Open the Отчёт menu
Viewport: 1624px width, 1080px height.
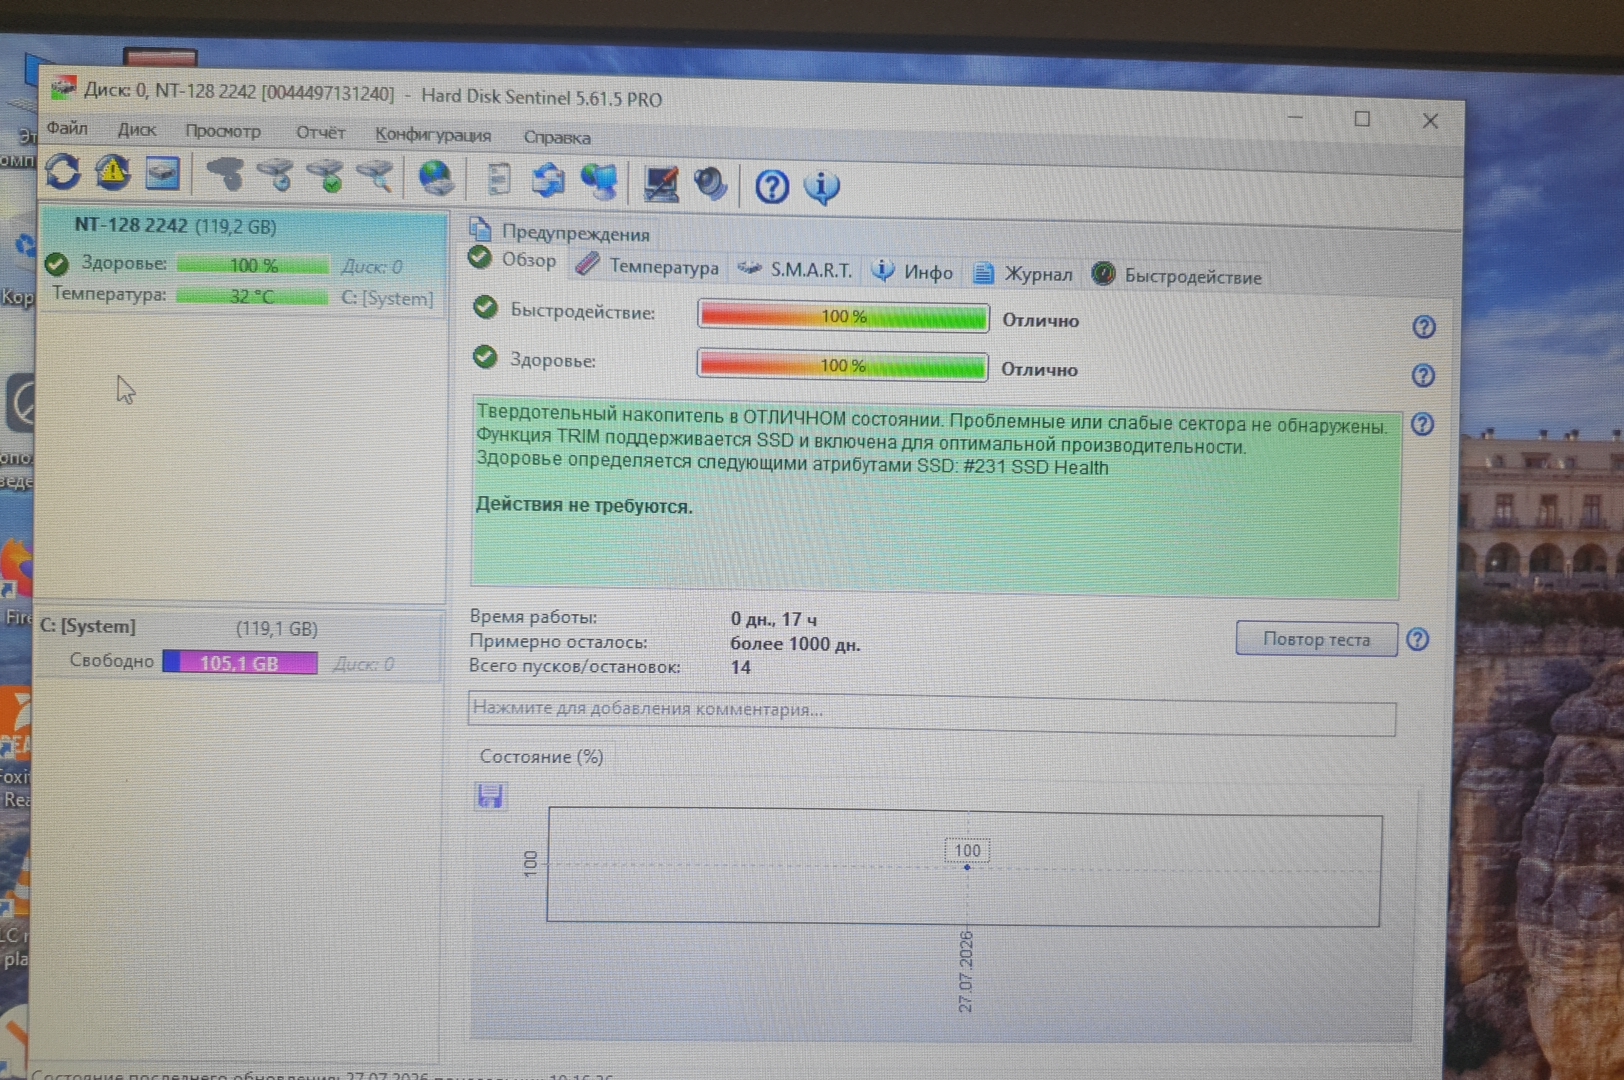point(320,132)
